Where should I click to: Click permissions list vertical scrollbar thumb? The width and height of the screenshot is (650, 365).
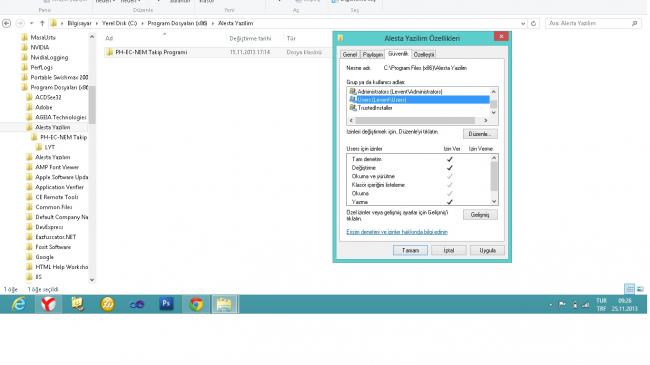click(x=494, y=176)
